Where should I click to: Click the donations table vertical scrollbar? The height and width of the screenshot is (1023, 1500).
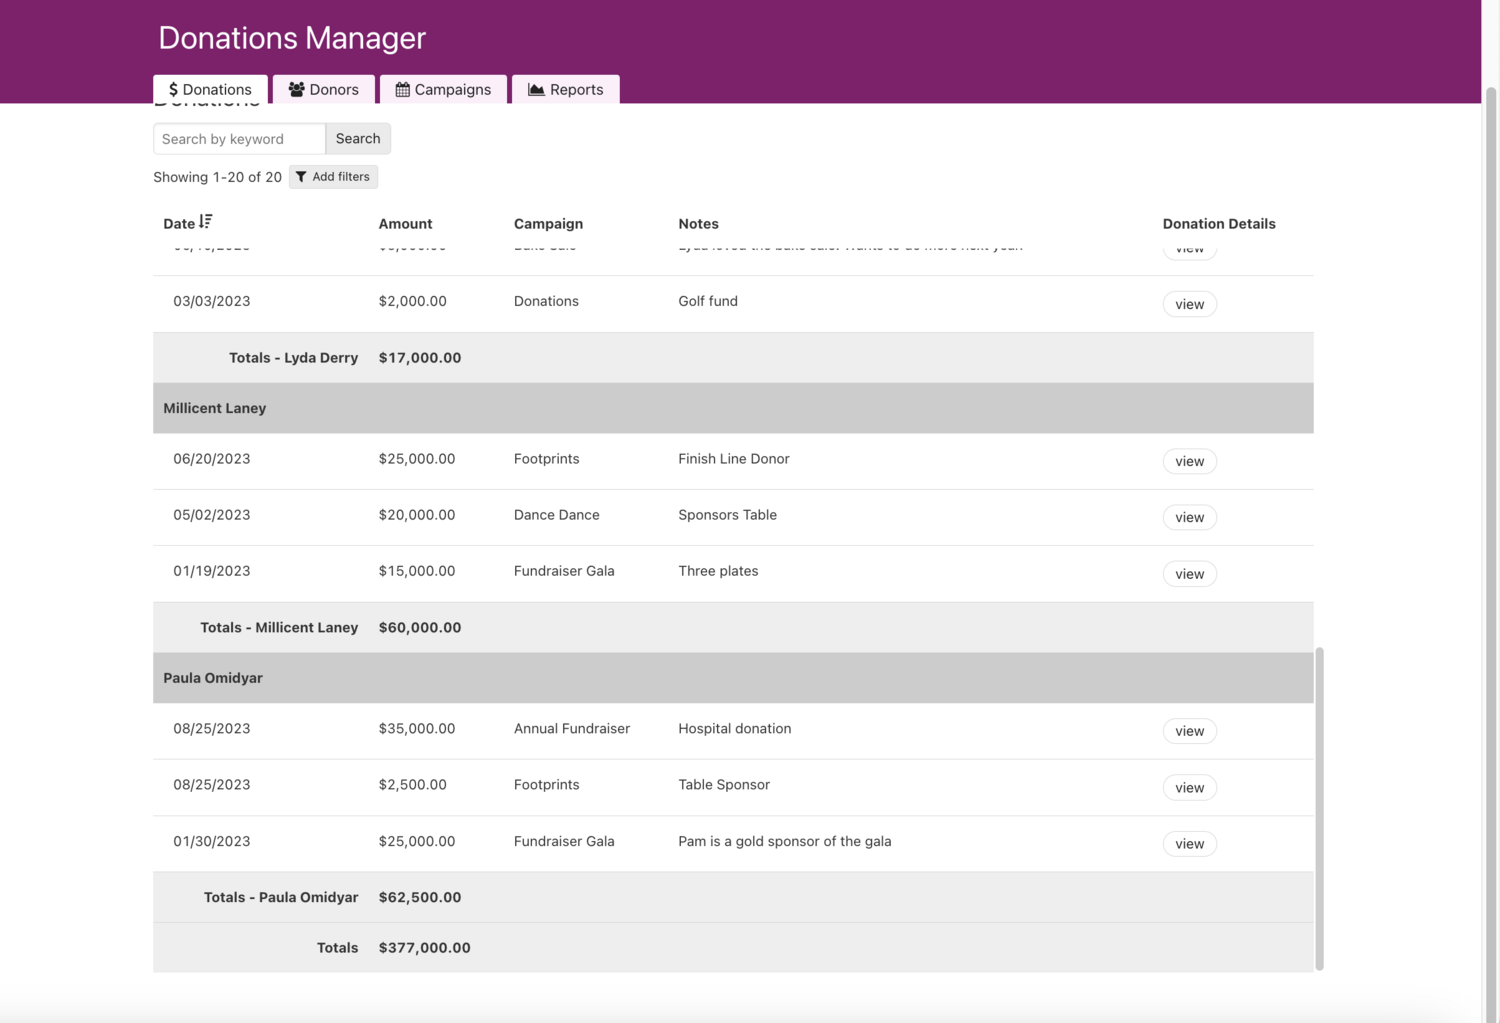point(1319,808)
